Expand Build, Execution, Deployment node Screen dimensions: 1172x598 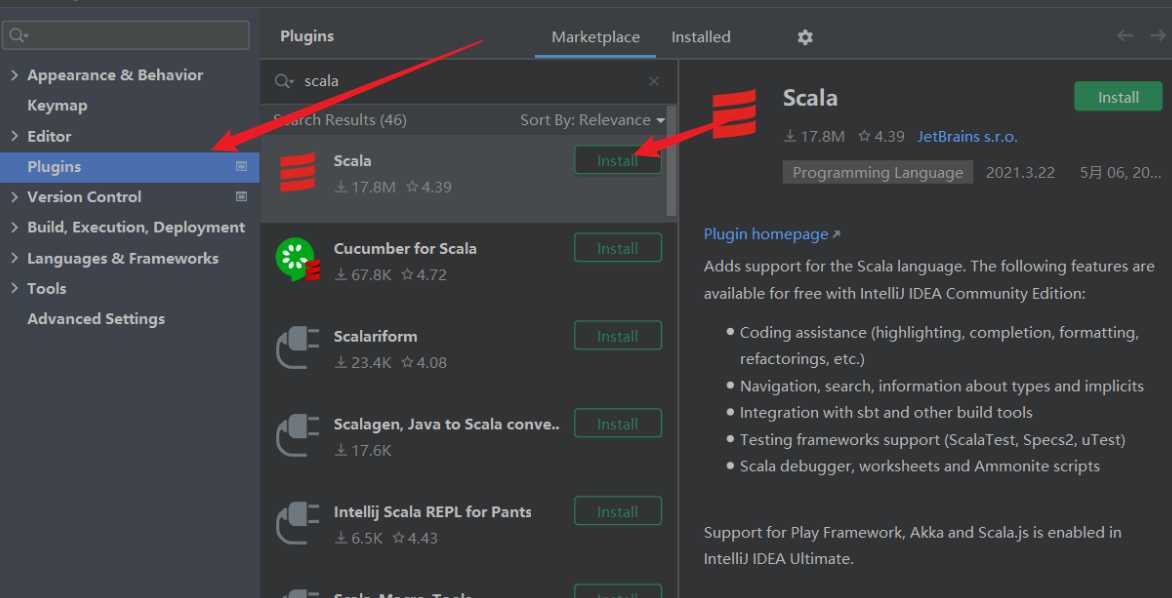14,227
